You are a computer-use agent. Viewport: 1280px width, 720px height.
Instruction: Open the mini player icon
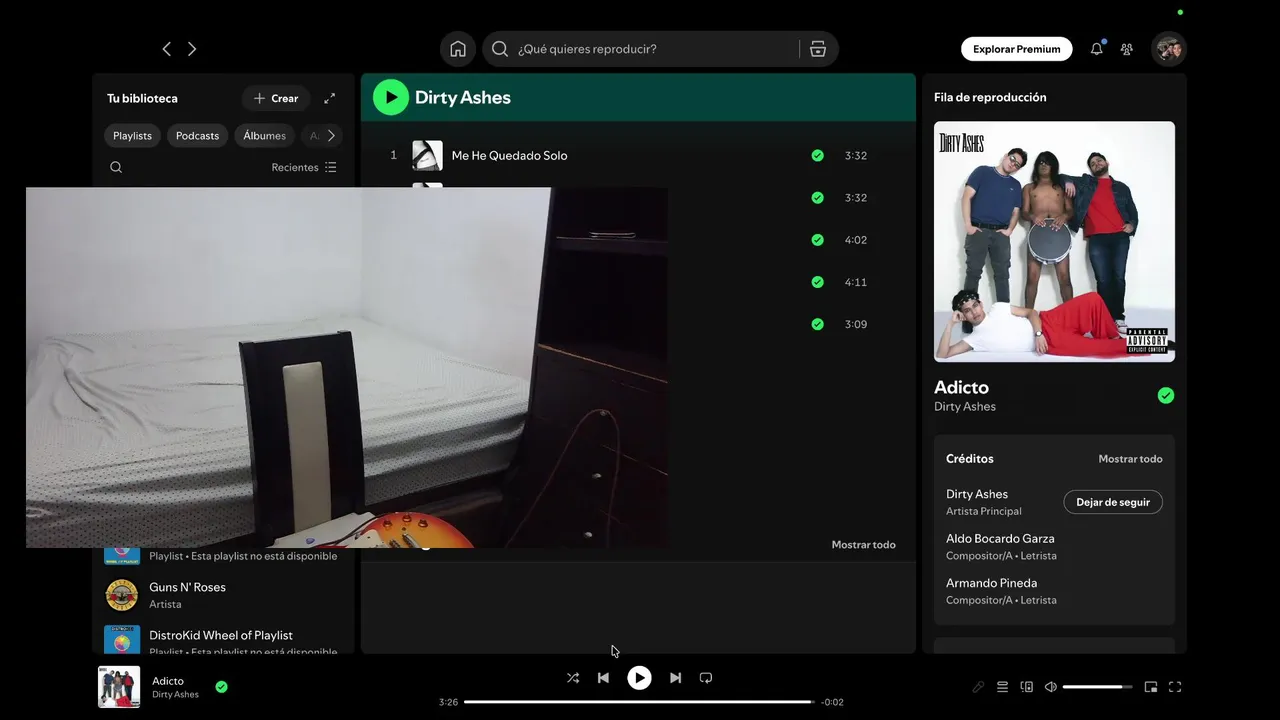1151,687
